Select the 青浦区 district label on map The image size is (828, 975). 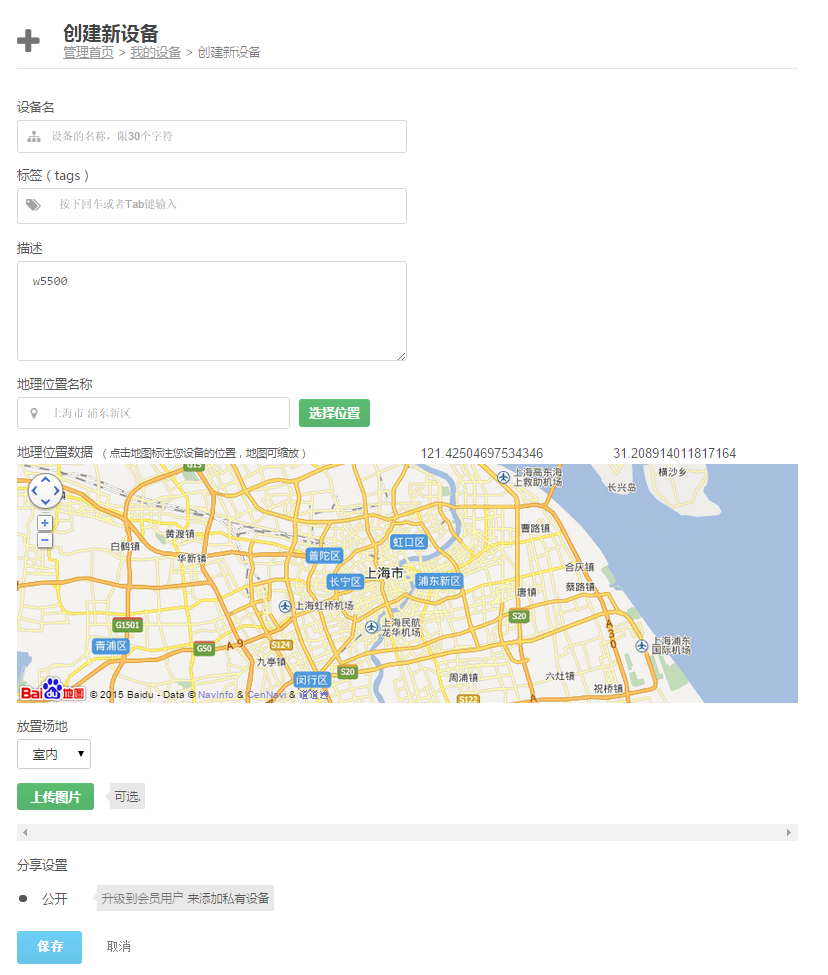click(111, 646)
